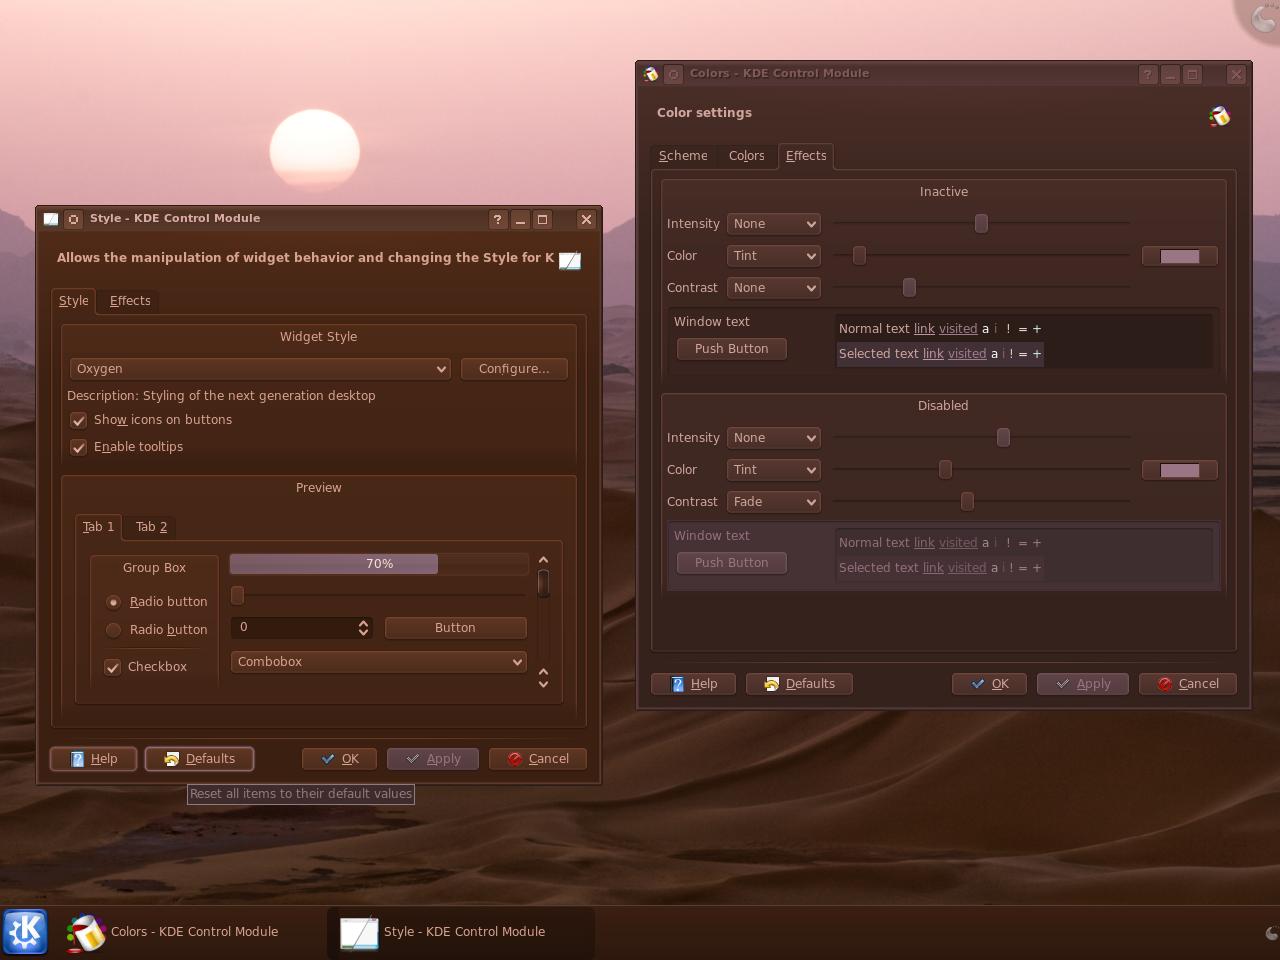Minimize the Style window
1280x960 pixels.
[x=520, y=219]
